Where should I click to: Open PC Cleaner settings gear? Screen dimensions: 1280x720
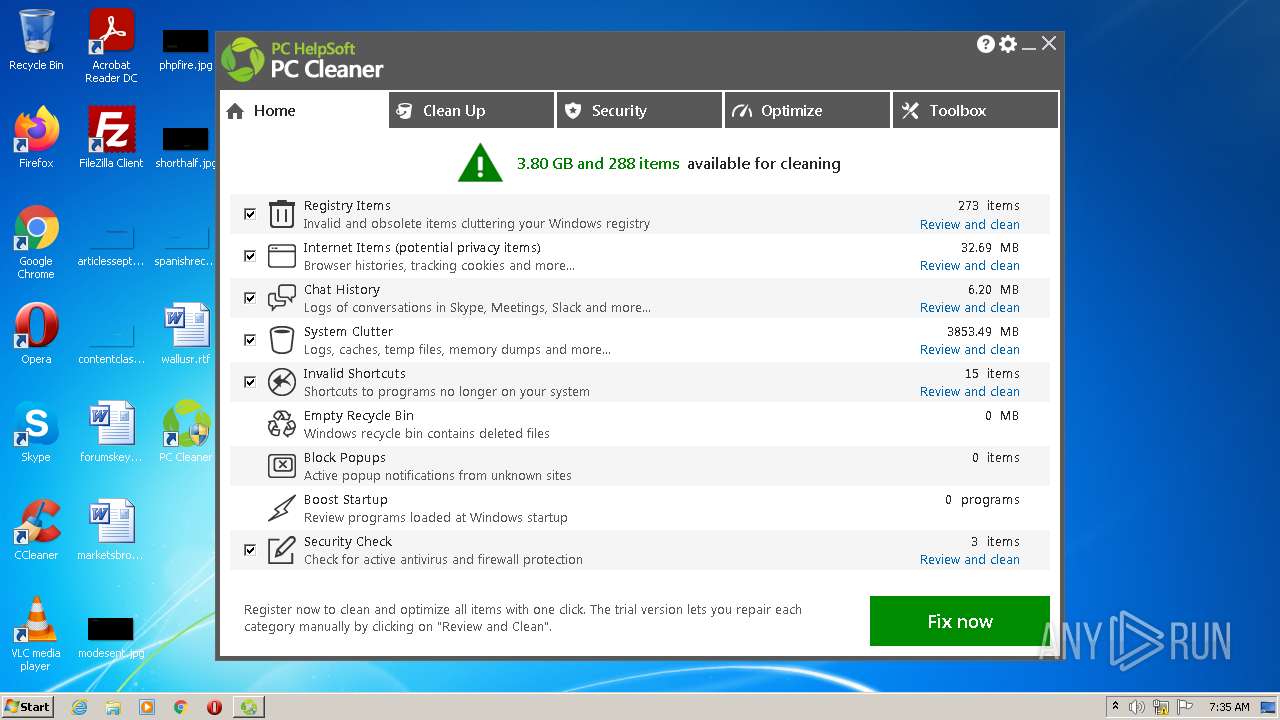(x=1008, y=44)
